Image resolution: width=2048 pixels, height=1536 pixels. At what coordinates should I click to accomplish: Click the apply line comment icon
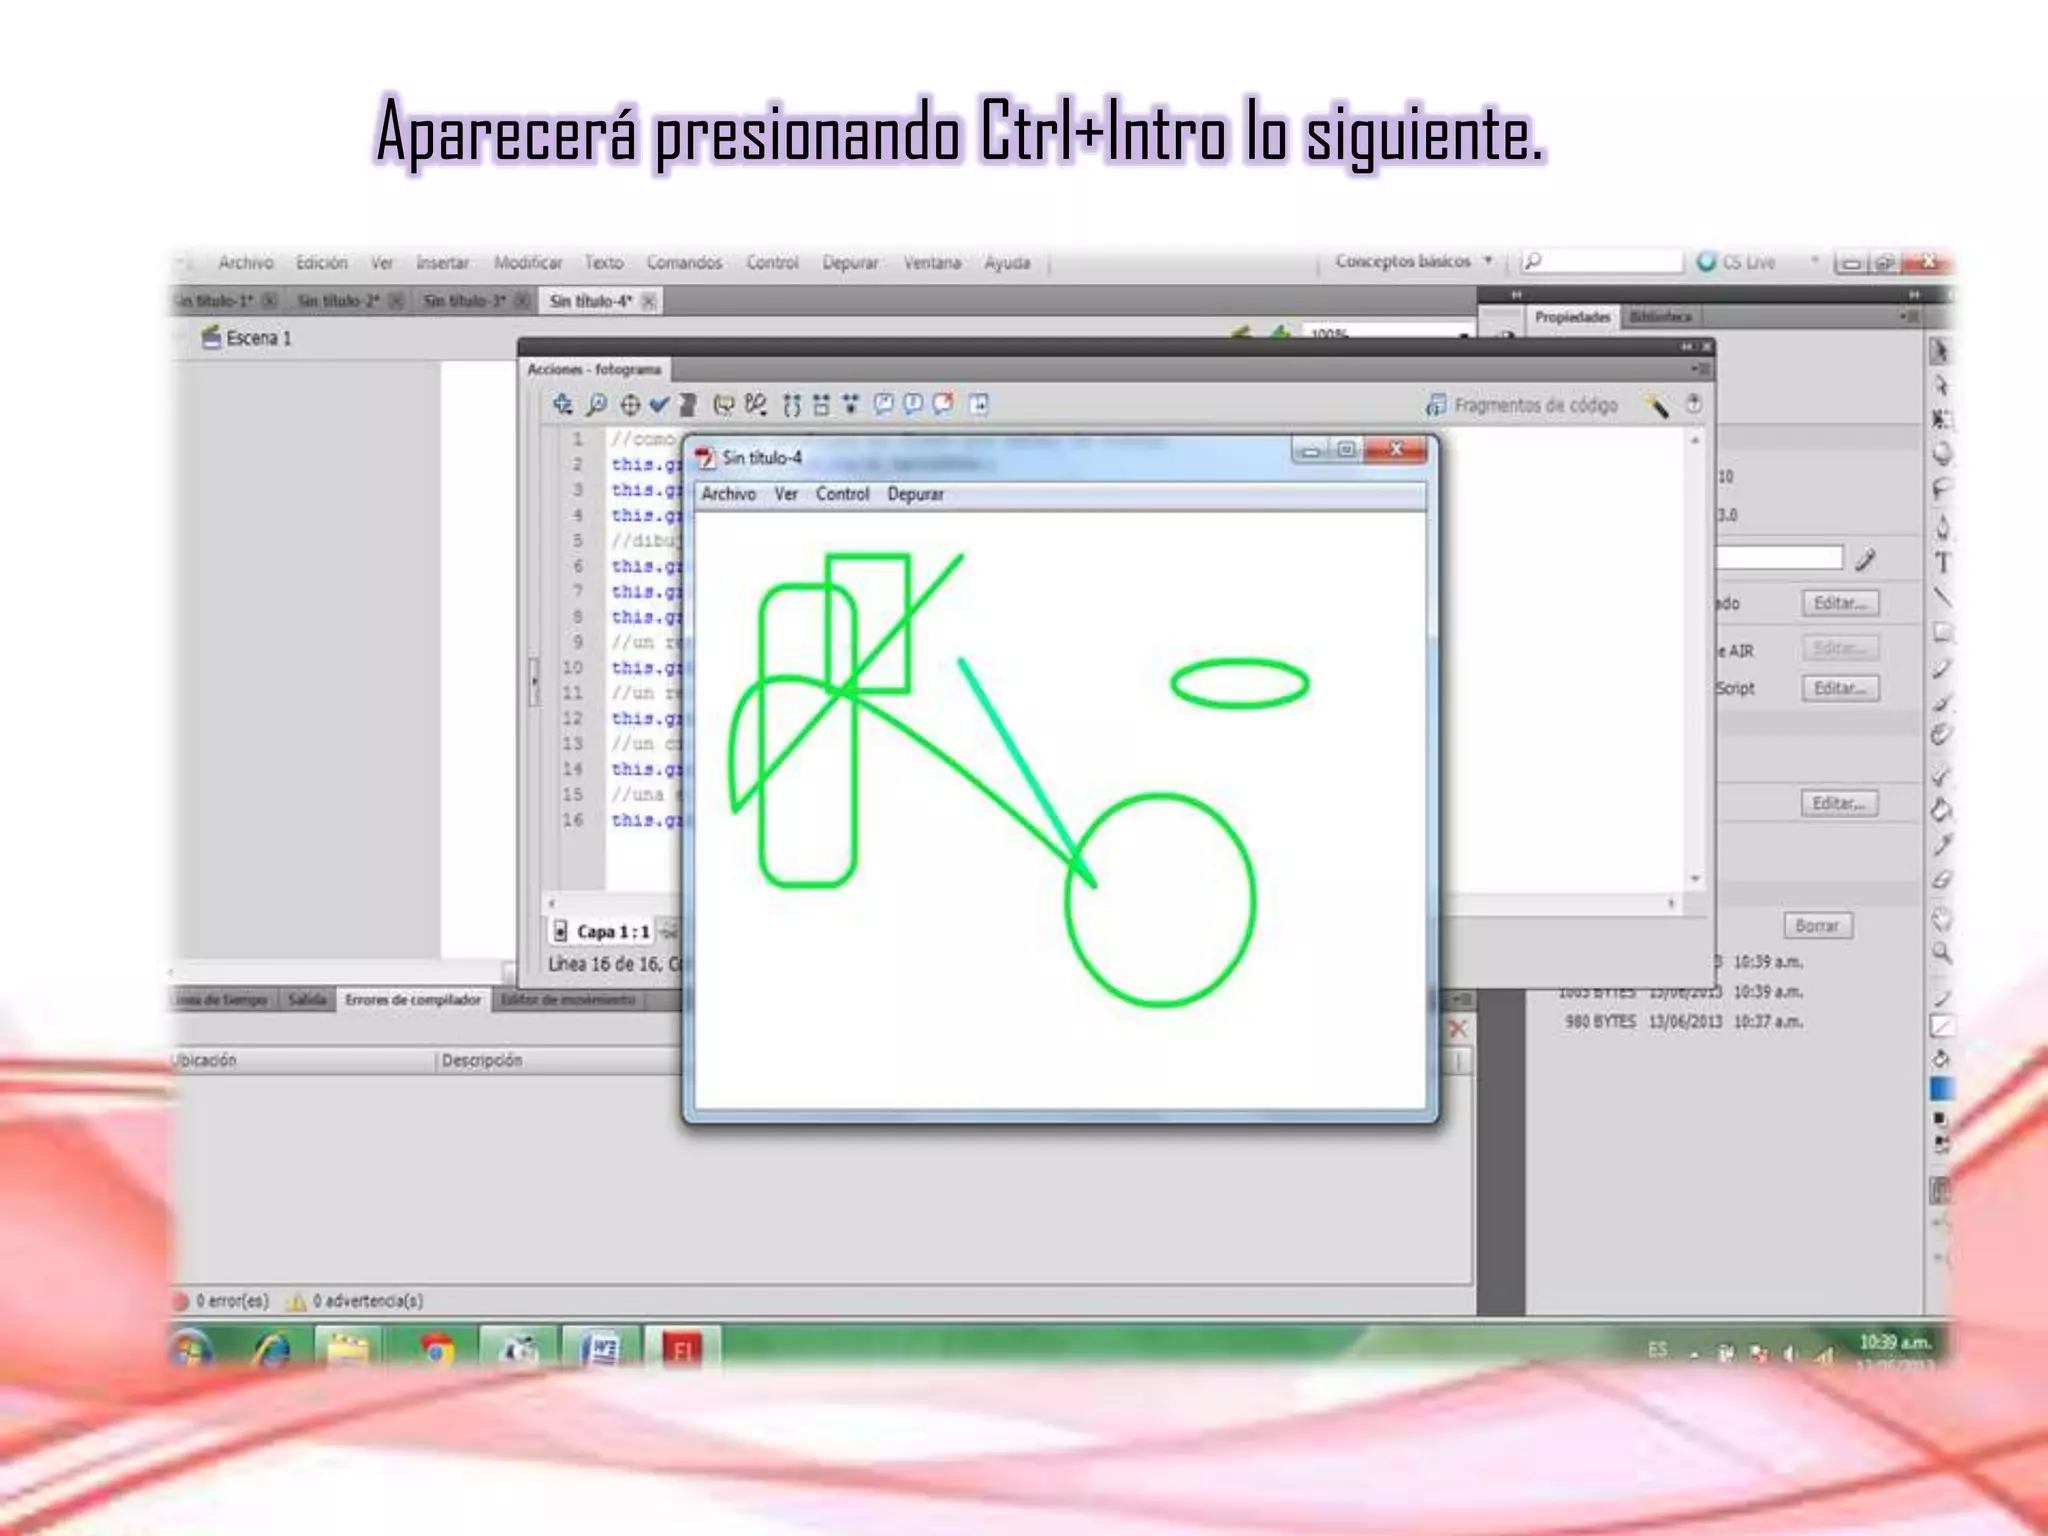(x=913, y=403)
